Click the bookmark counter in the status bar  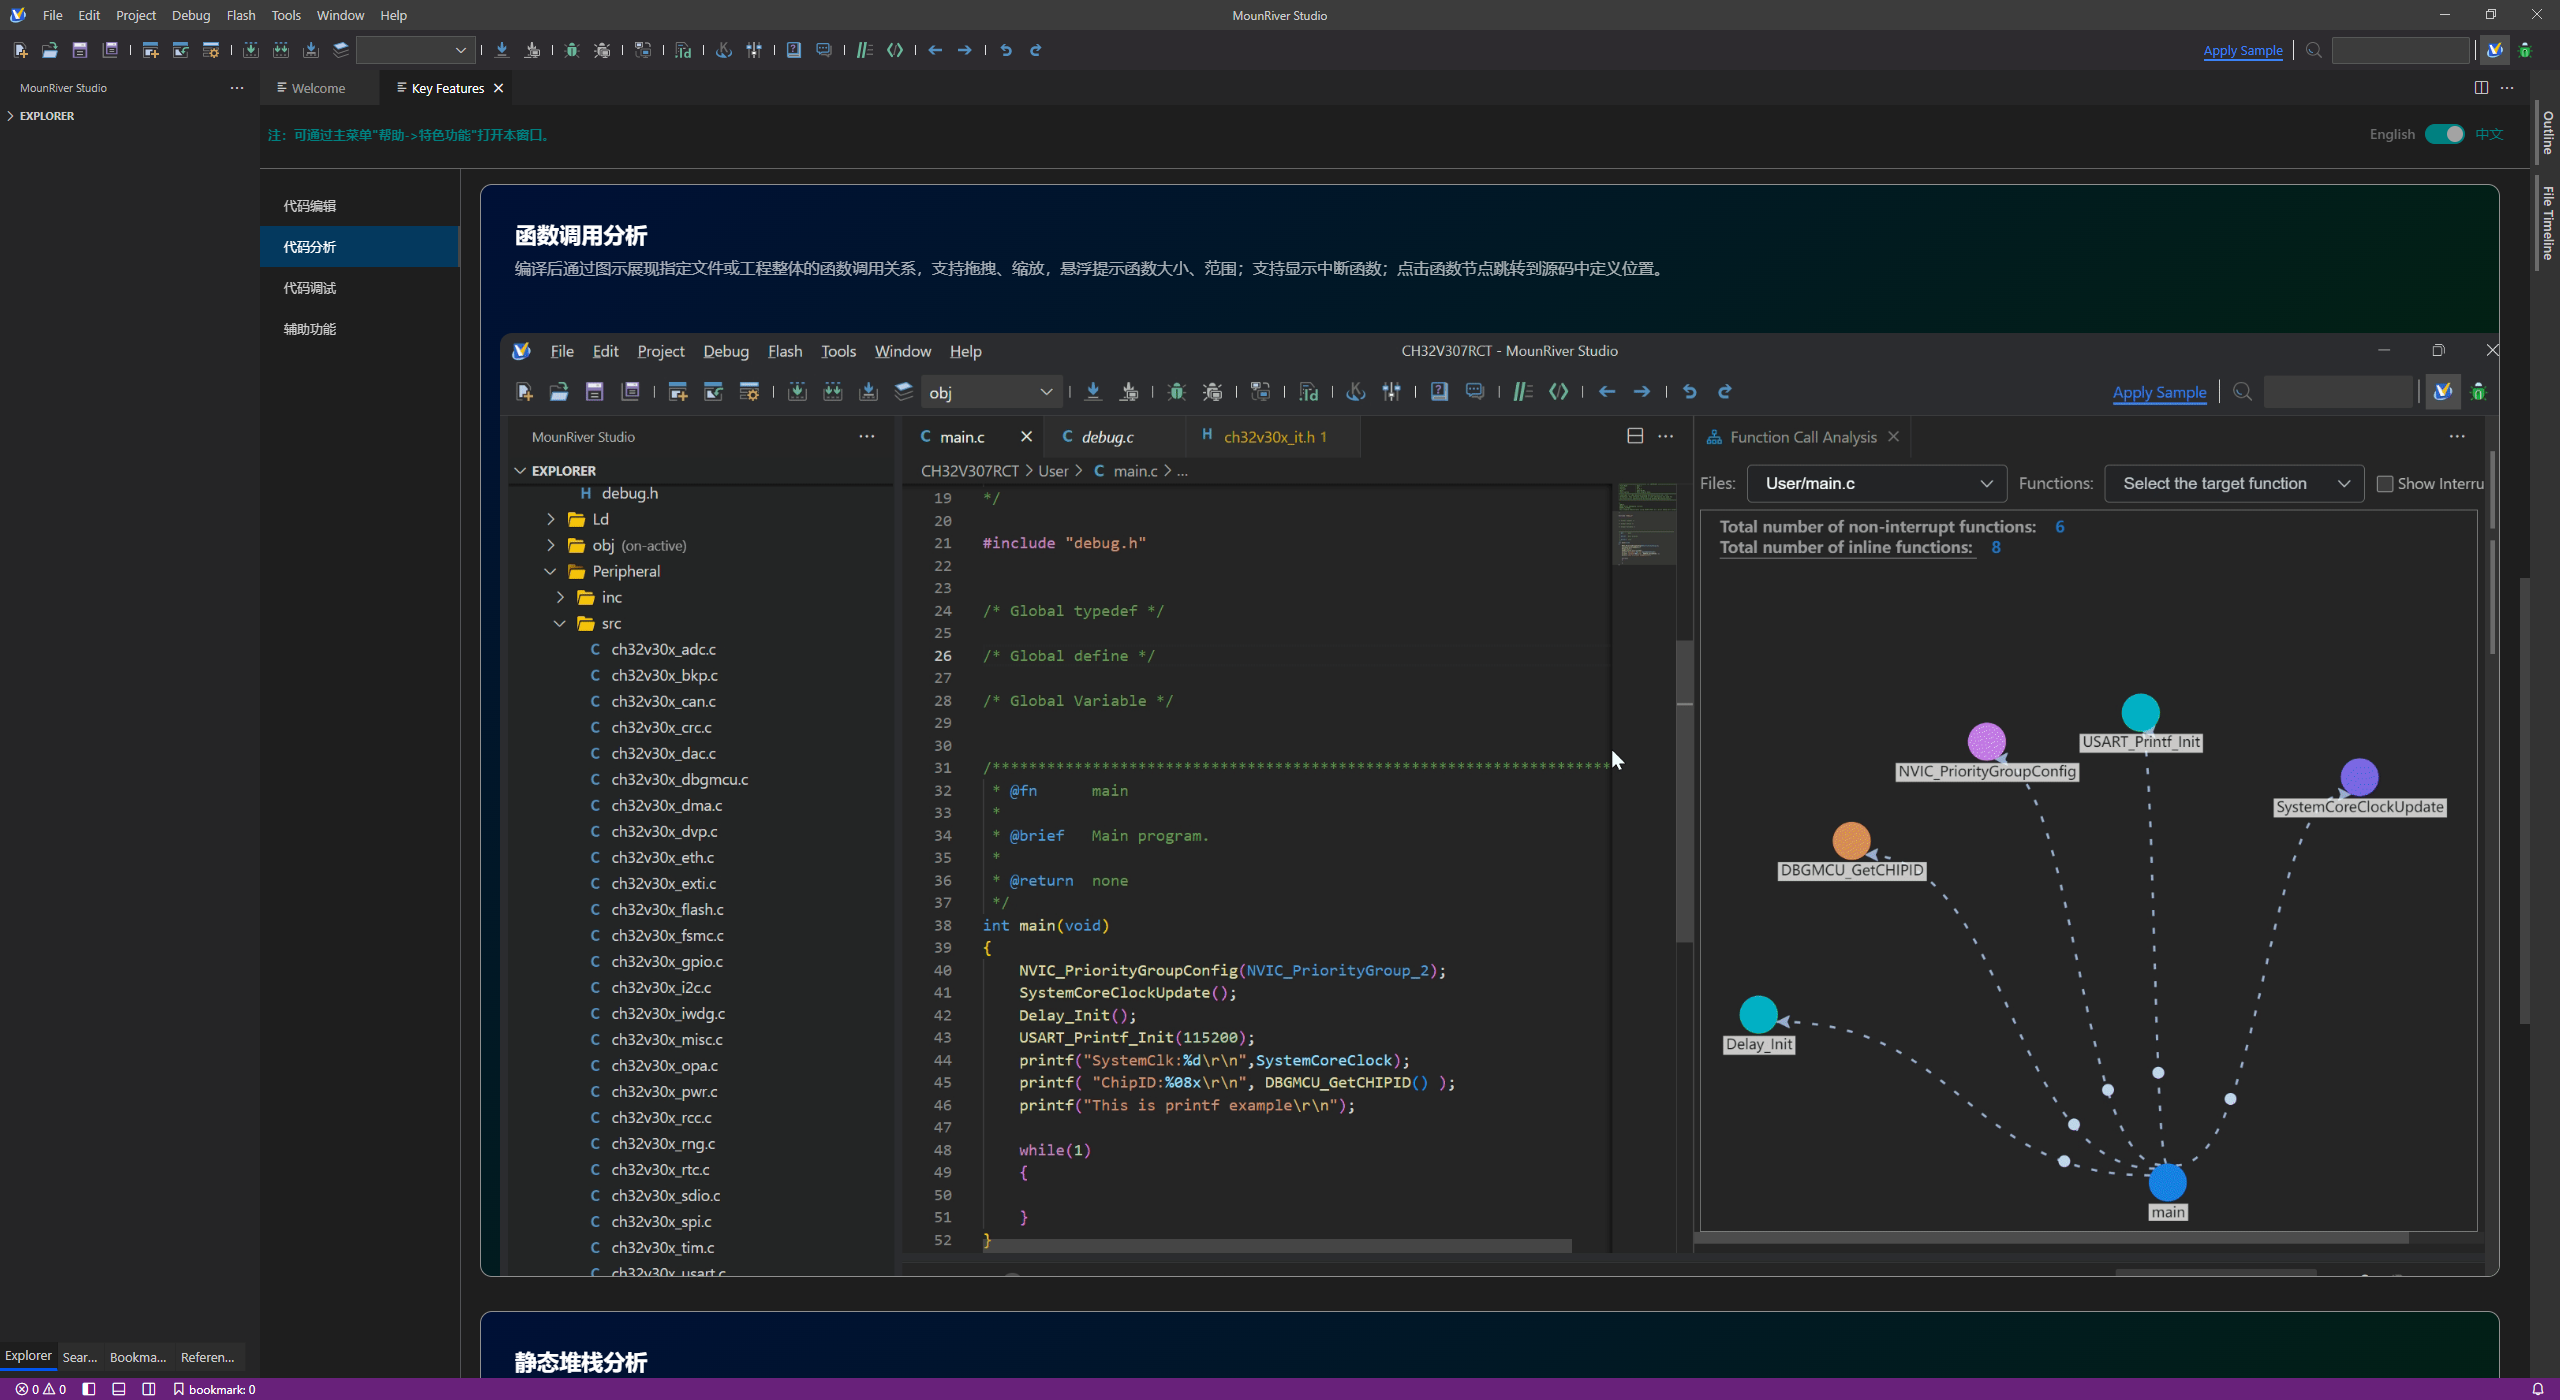pos(214,1389)
